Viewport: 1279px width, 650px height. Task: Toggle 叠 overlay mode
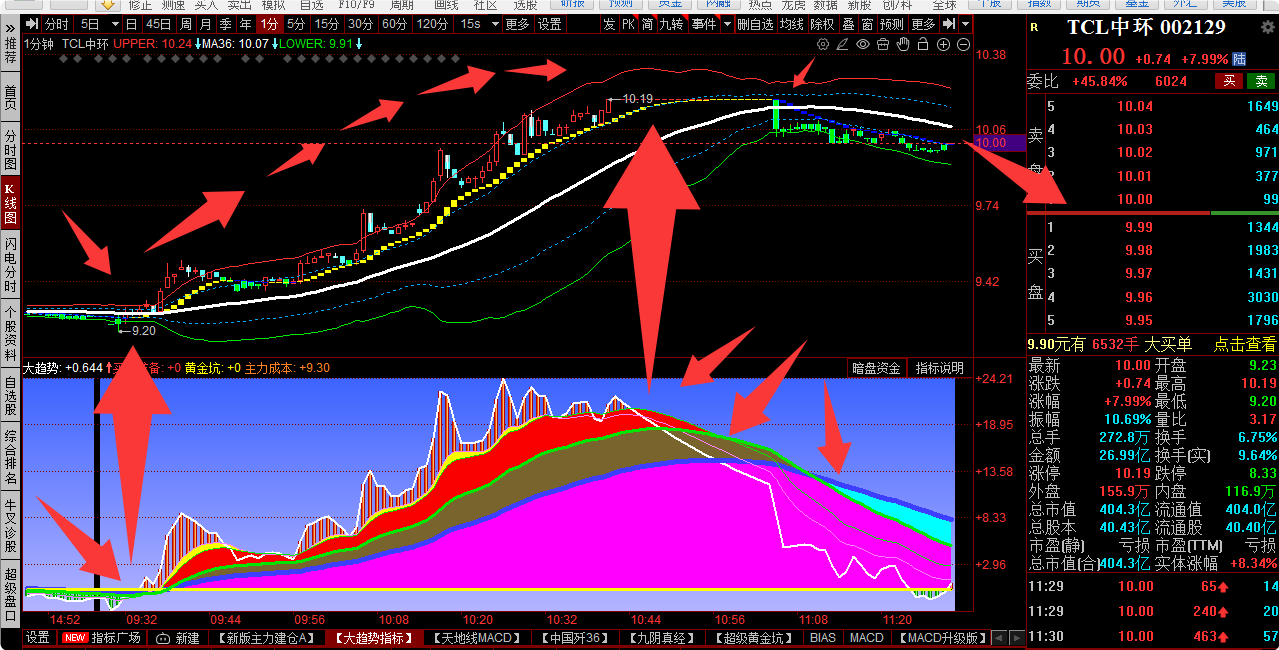pyautogui.click(x=848, y=24)
